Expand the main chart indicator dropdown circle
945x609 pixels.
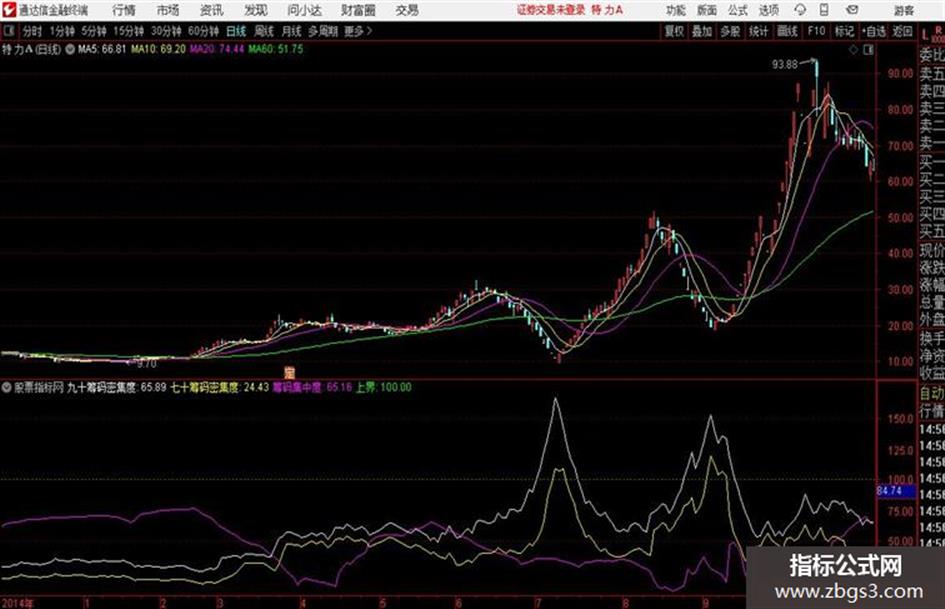tap(70, 49)
